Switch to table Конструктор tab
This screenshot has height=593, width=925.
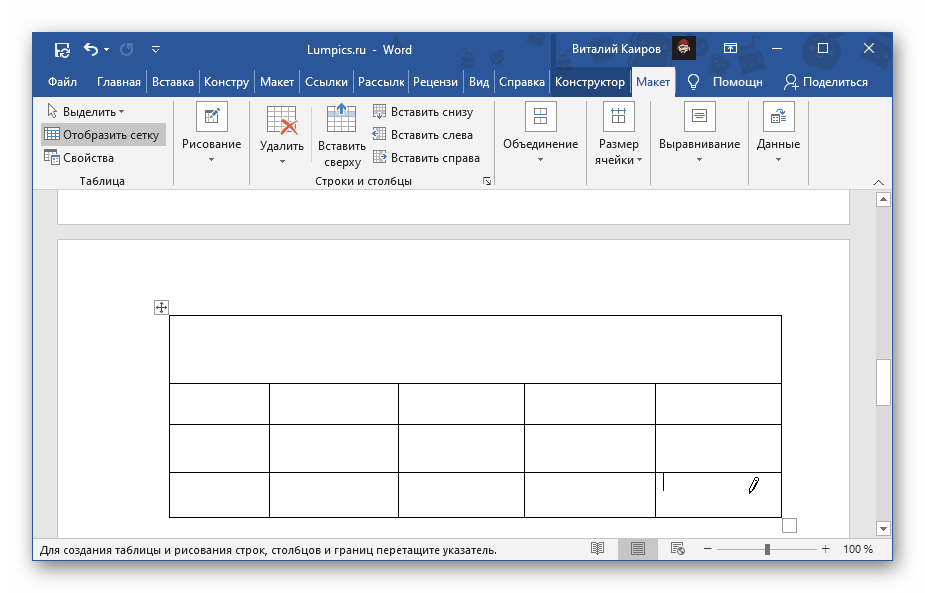pos(589,82)
